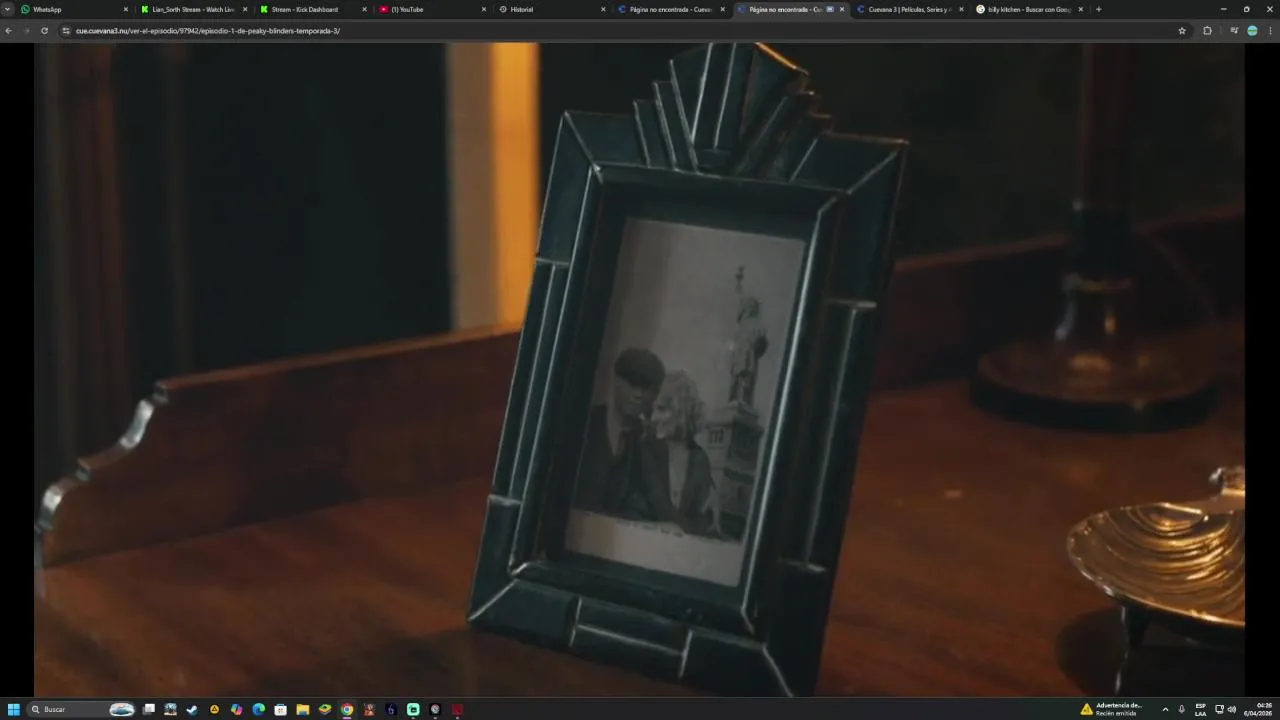The image size is (1280, 720).
Task: Open the Chrome three-dot menu
Action: pyautogui.click(x=1270, y=31)
